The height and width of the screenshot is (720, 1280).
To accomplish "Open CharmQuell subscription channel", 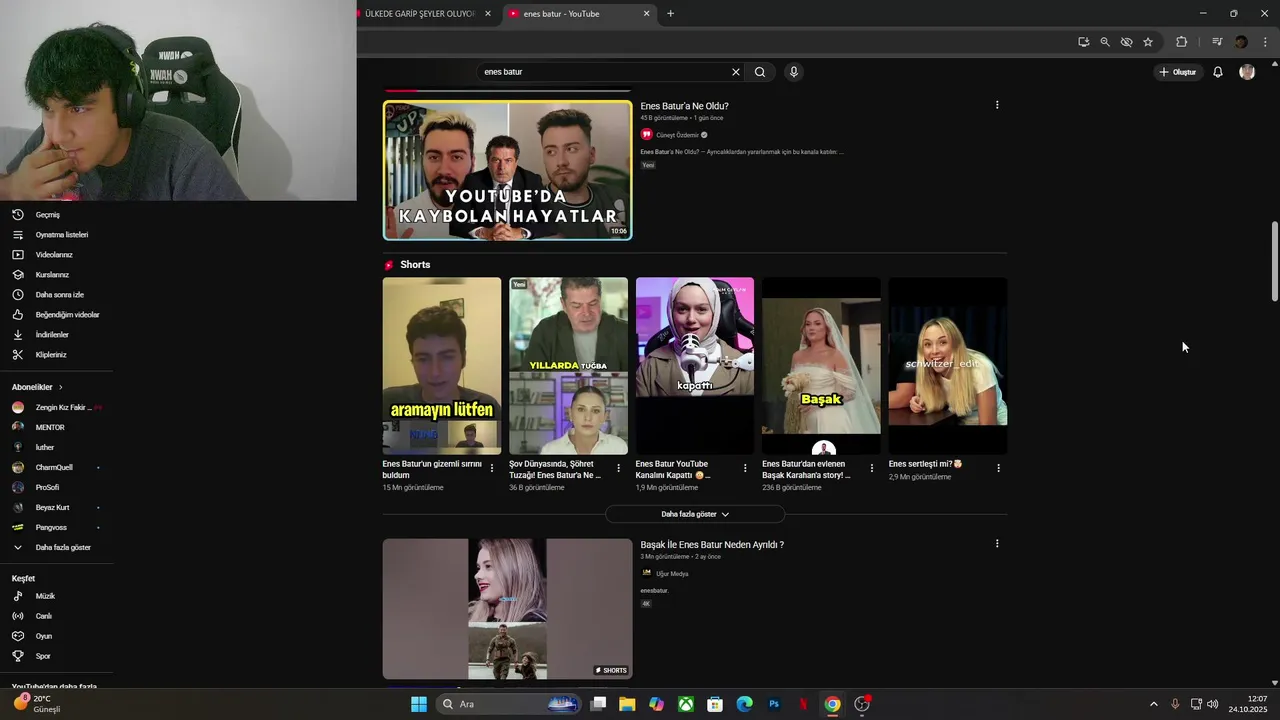I will [x=56, y=468].
